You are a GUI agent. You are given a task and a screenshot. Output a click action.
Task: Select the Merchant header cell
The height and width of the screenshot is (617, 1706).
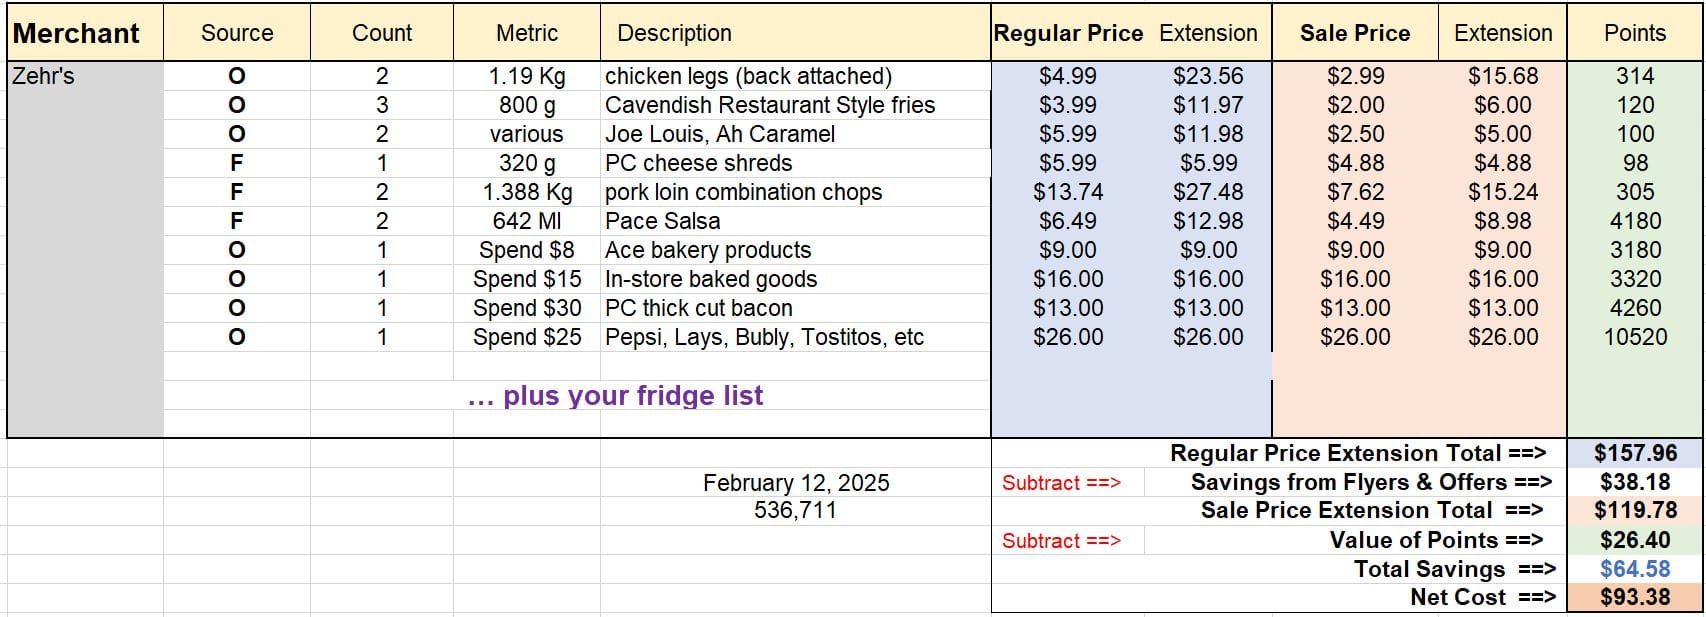tap(85, 33)
